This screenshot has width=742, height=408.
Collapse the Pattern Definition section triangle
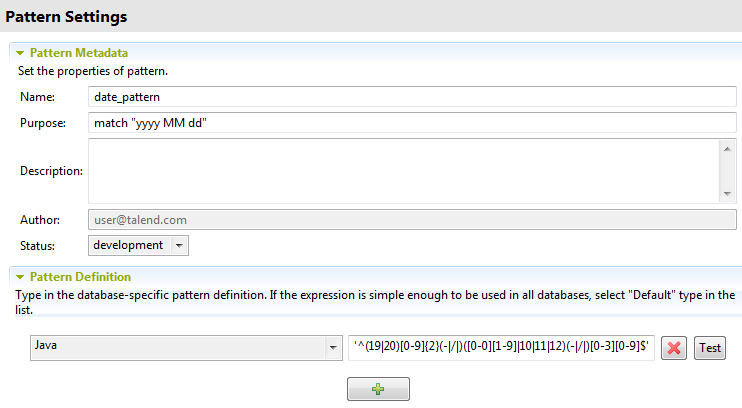(x=19, y=276)
